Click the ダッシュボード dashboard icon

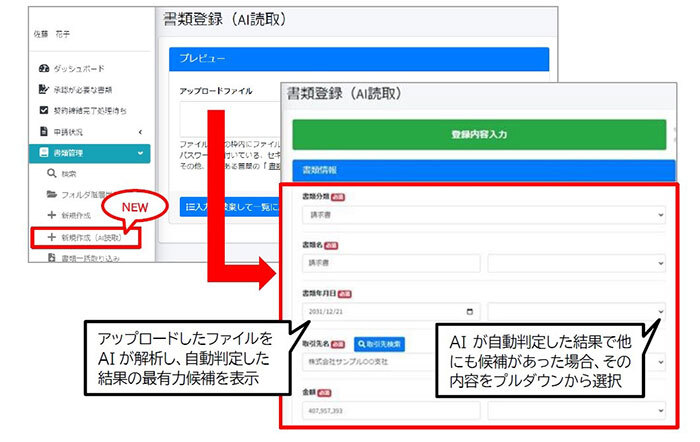coord(43,68)
